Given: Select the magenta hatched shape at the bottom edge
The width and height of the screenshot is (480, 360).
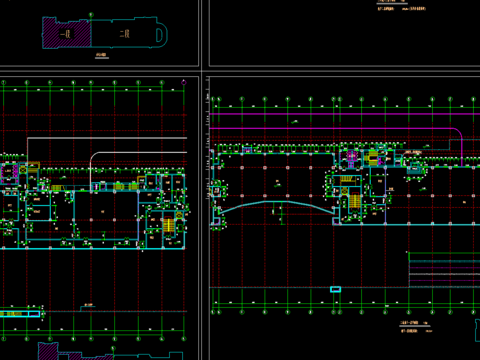Looking at the screenshot, I should (48, 351).
